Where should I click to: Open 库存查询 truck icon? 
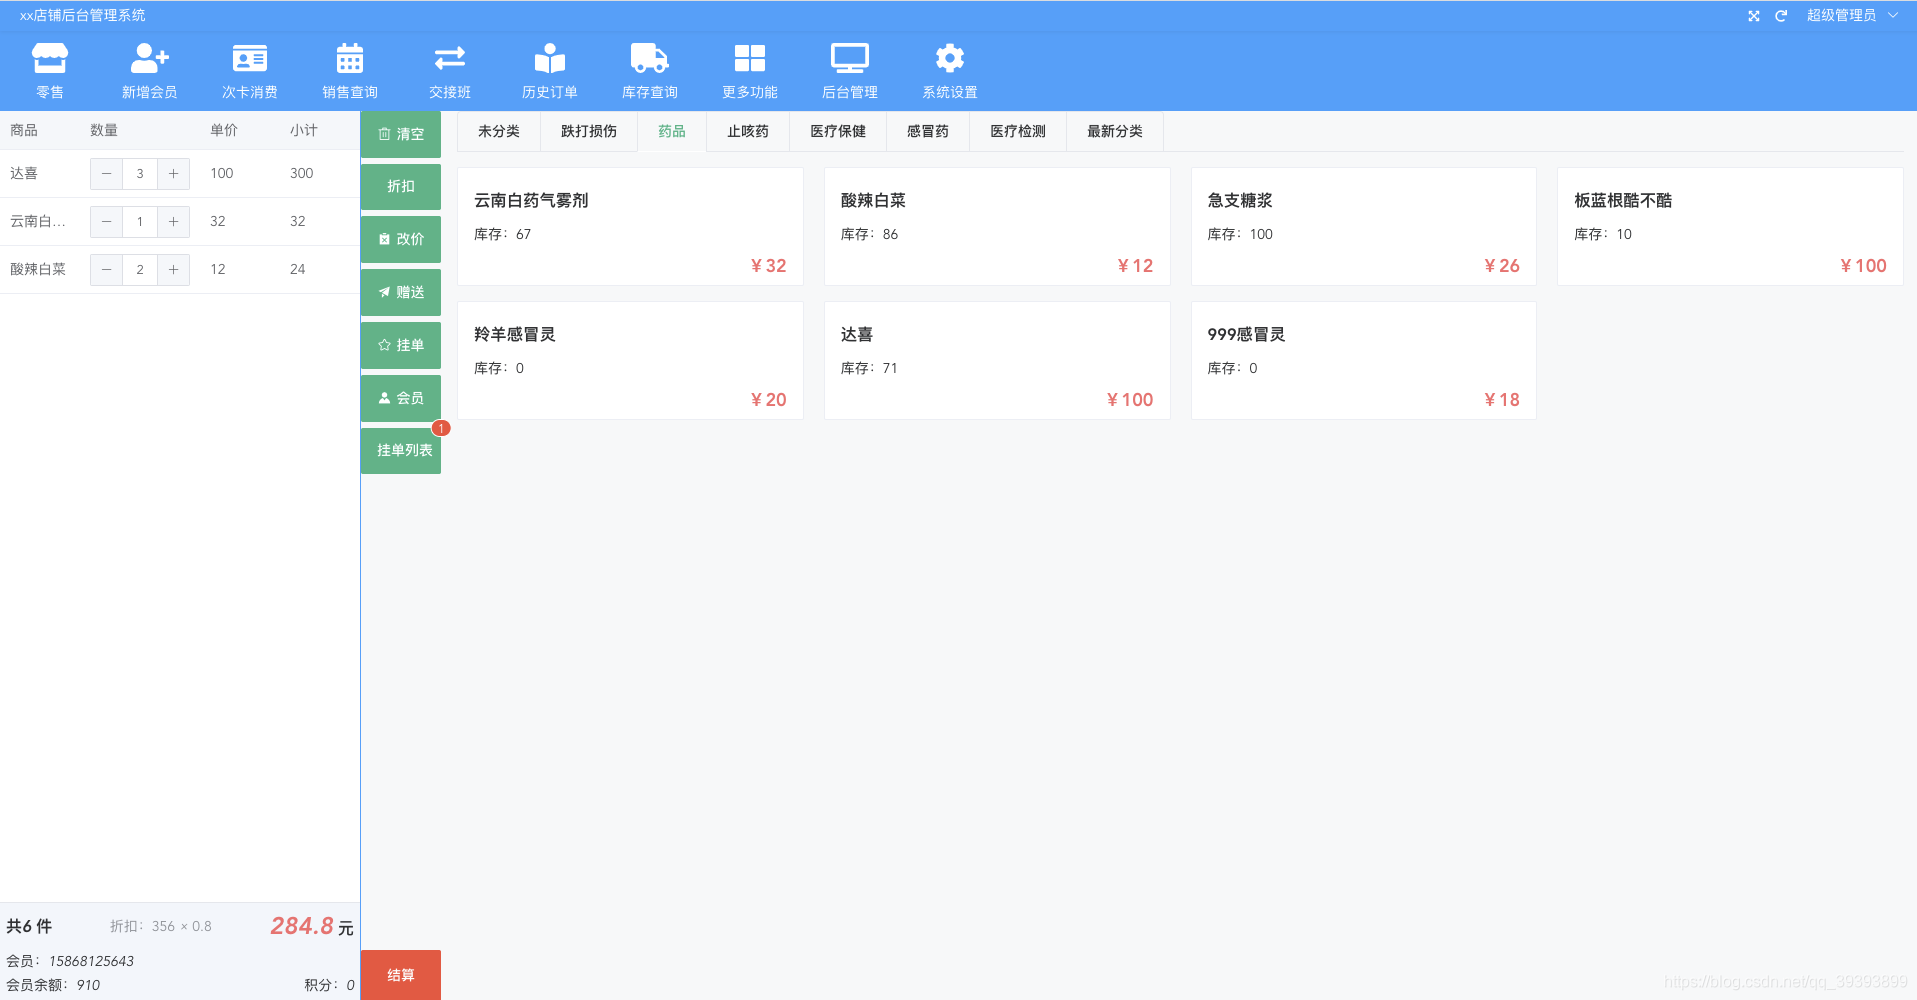[649, 58]
